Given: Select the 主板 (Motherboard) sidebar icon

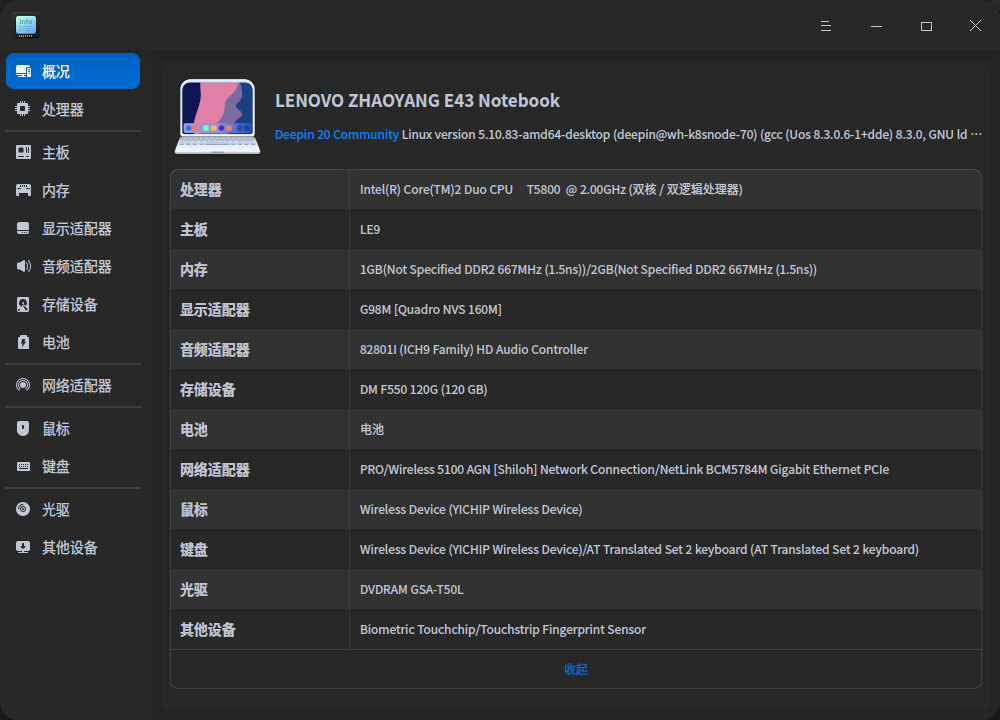Looking at the screenshot, I should [x=22, y=151].
